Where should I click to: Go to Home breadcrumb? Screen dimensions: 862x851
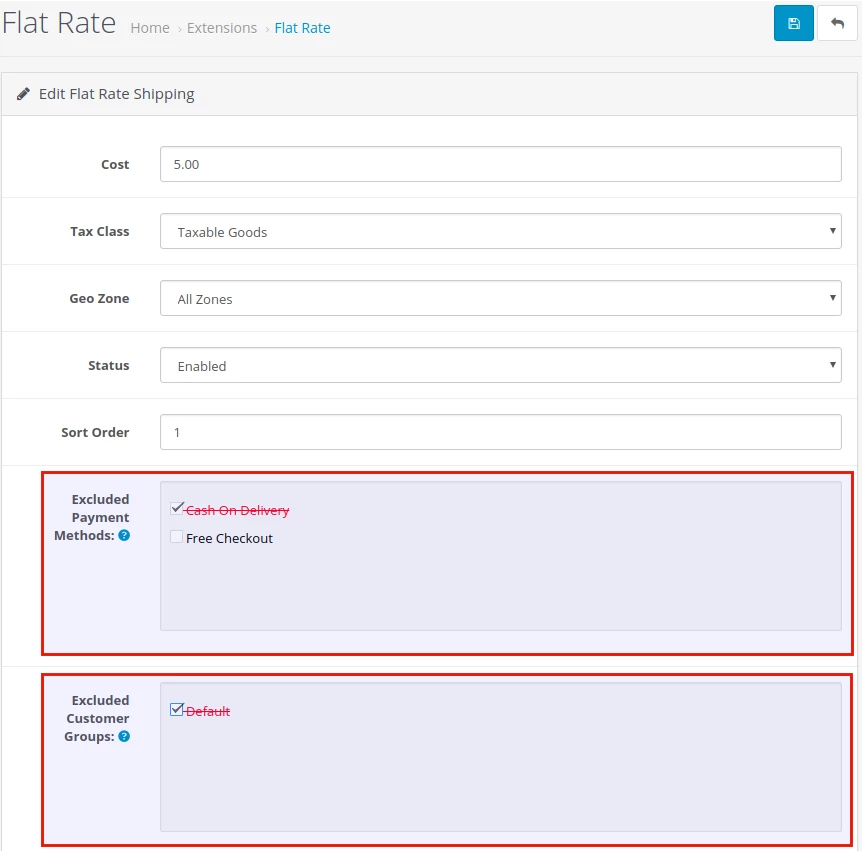click(150, 28)
